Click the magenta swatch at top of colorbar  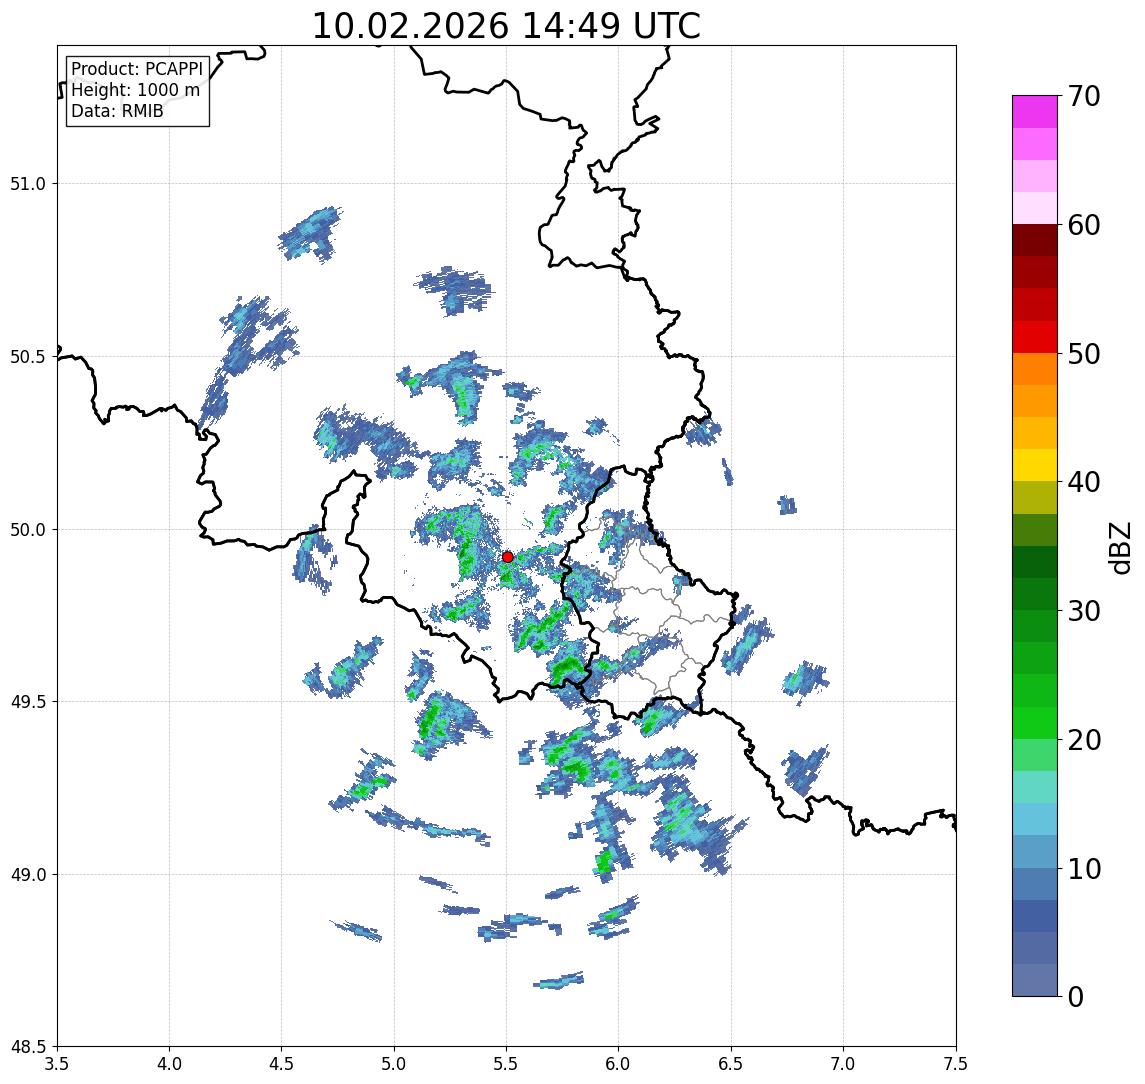tap(1035, 112)
